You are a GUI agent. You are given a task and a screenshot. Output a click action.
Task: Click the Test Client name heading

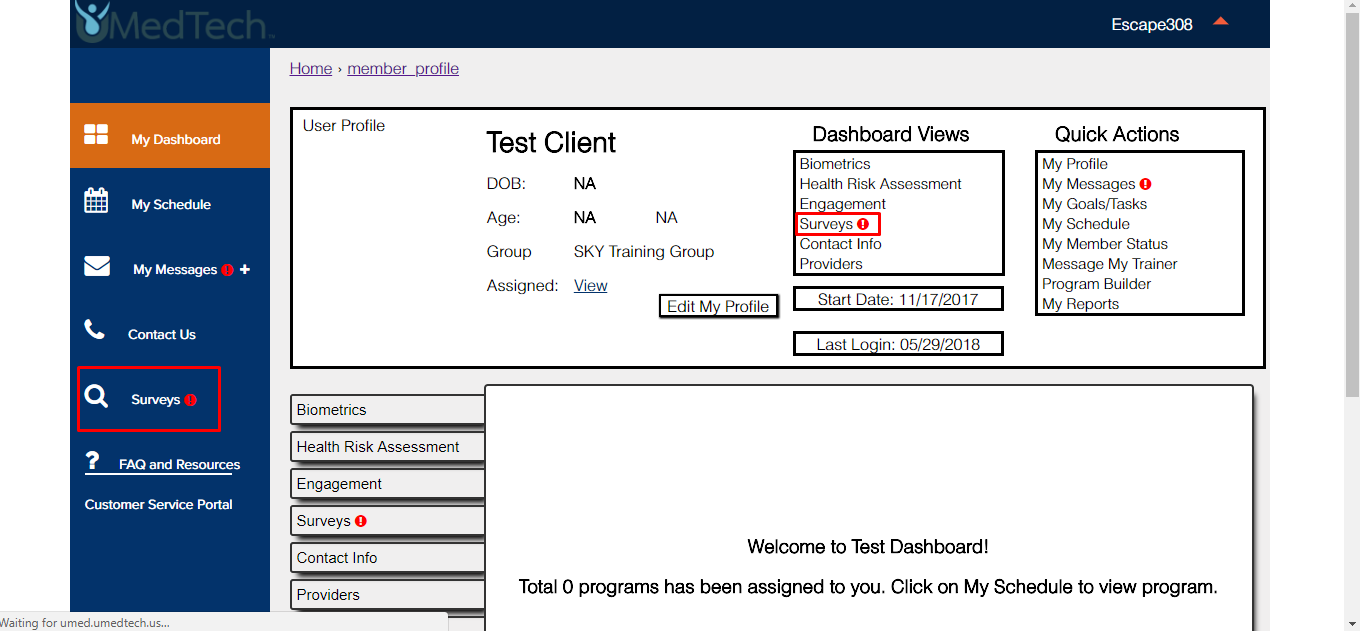click(551, 143)
